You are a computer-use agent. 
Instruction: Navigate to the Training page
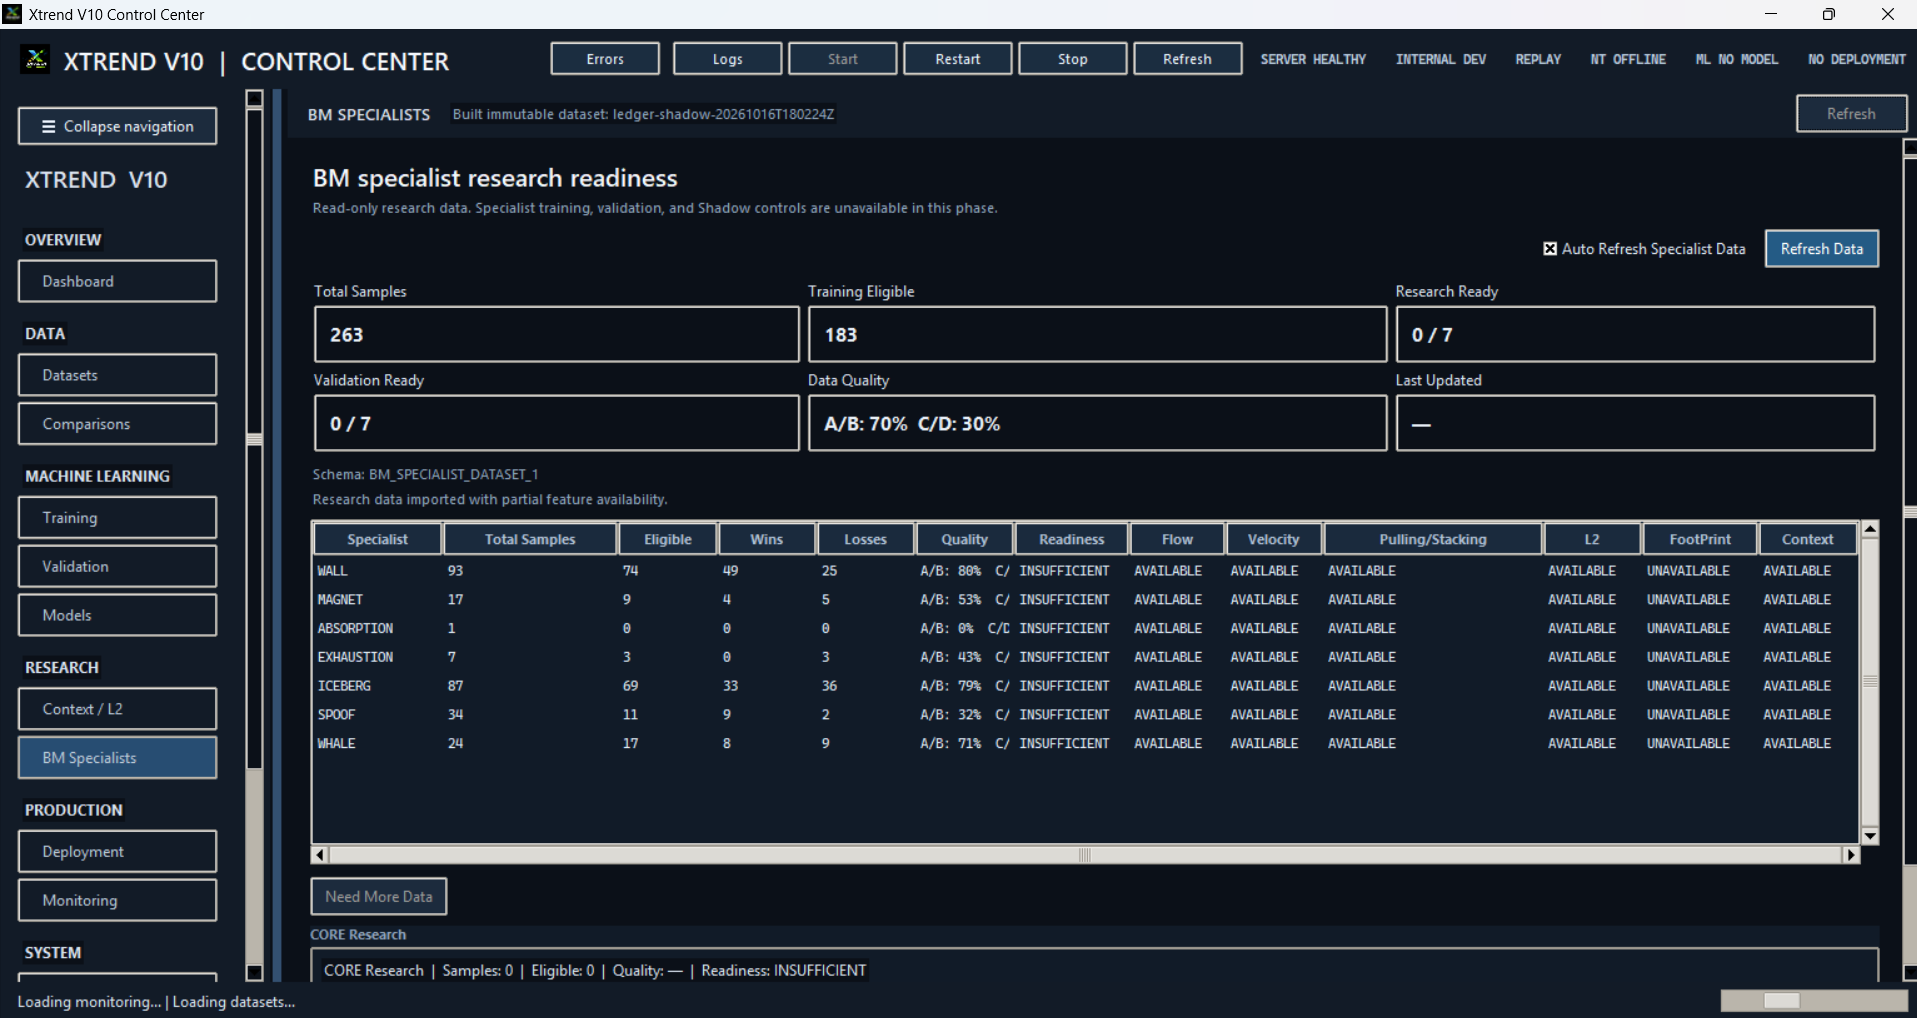pos(117,518)
